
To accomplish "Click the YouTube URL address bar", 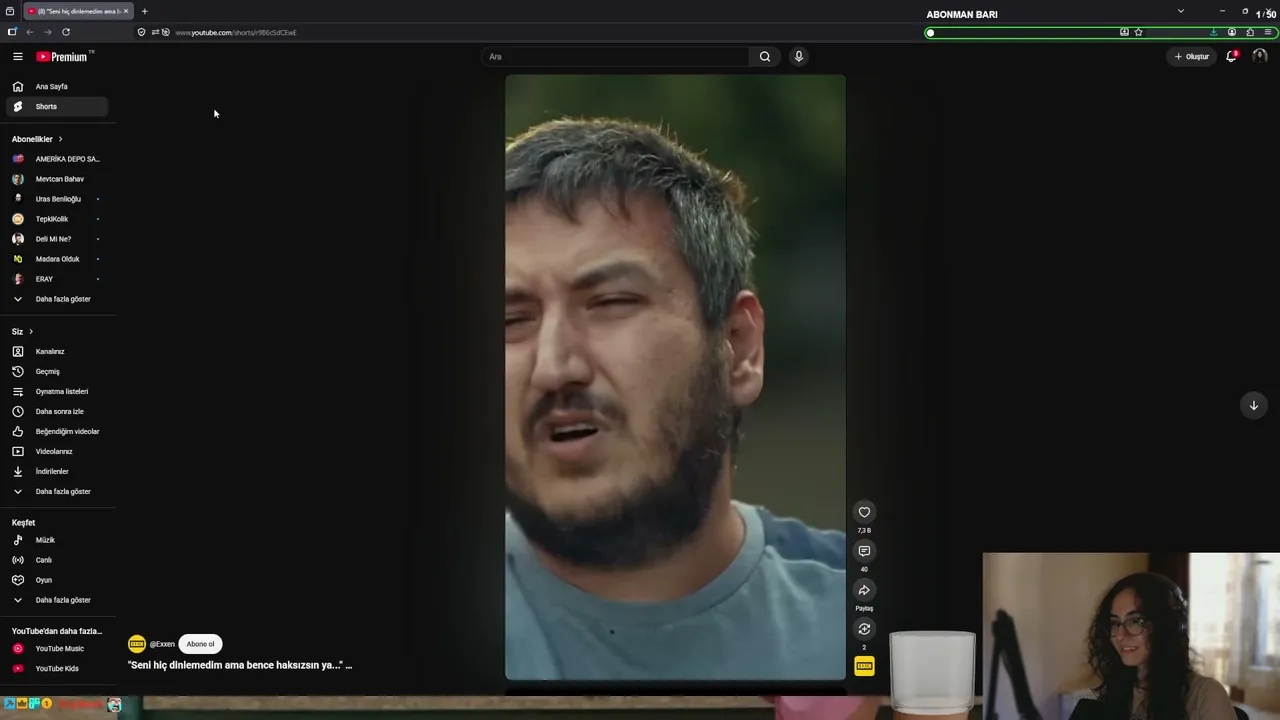I will click(x=236, y=33).
